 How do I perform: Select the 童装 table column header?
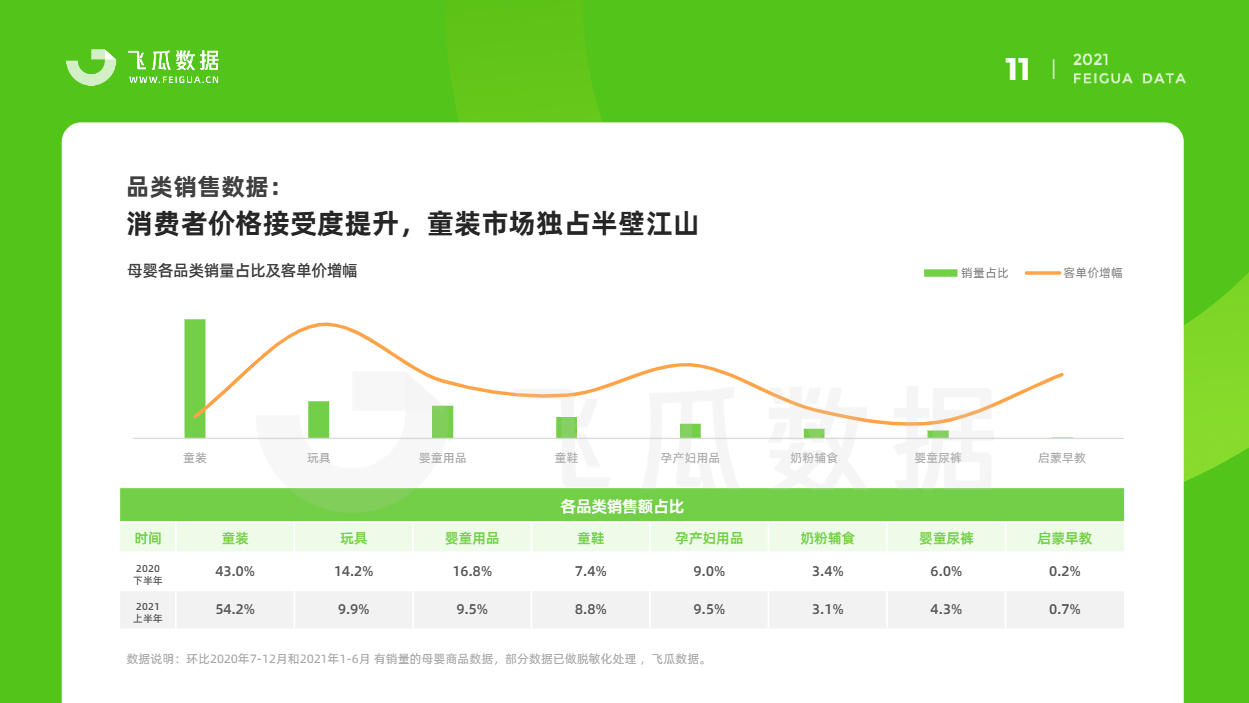236,538
